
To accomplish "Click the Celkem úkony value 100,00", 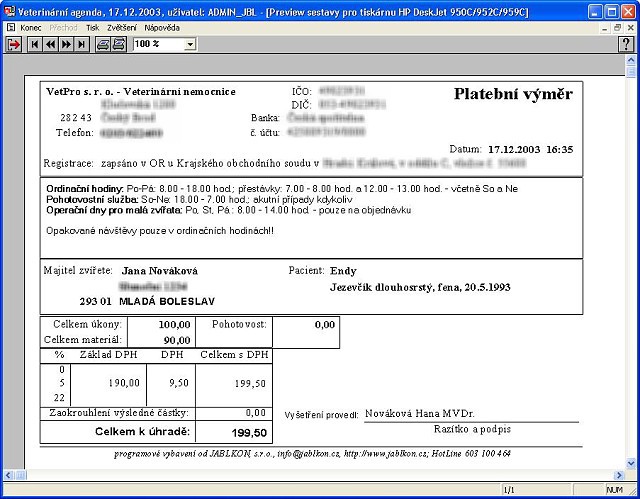I will [x=174, y=325].
